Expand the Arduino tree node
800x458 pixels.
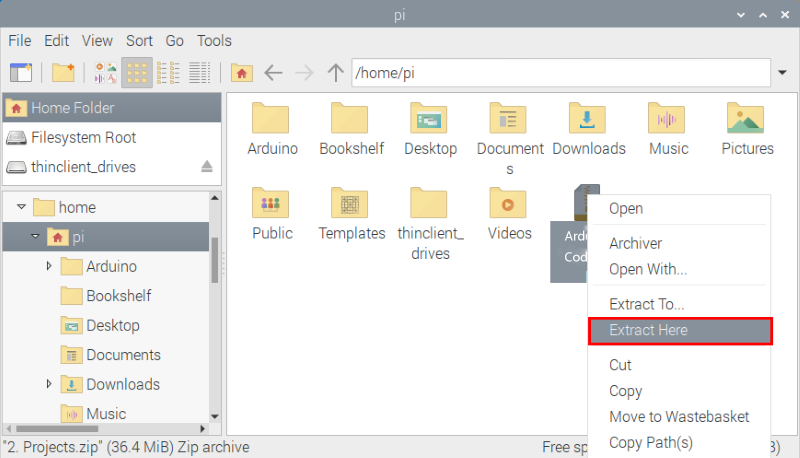point(49,266)
